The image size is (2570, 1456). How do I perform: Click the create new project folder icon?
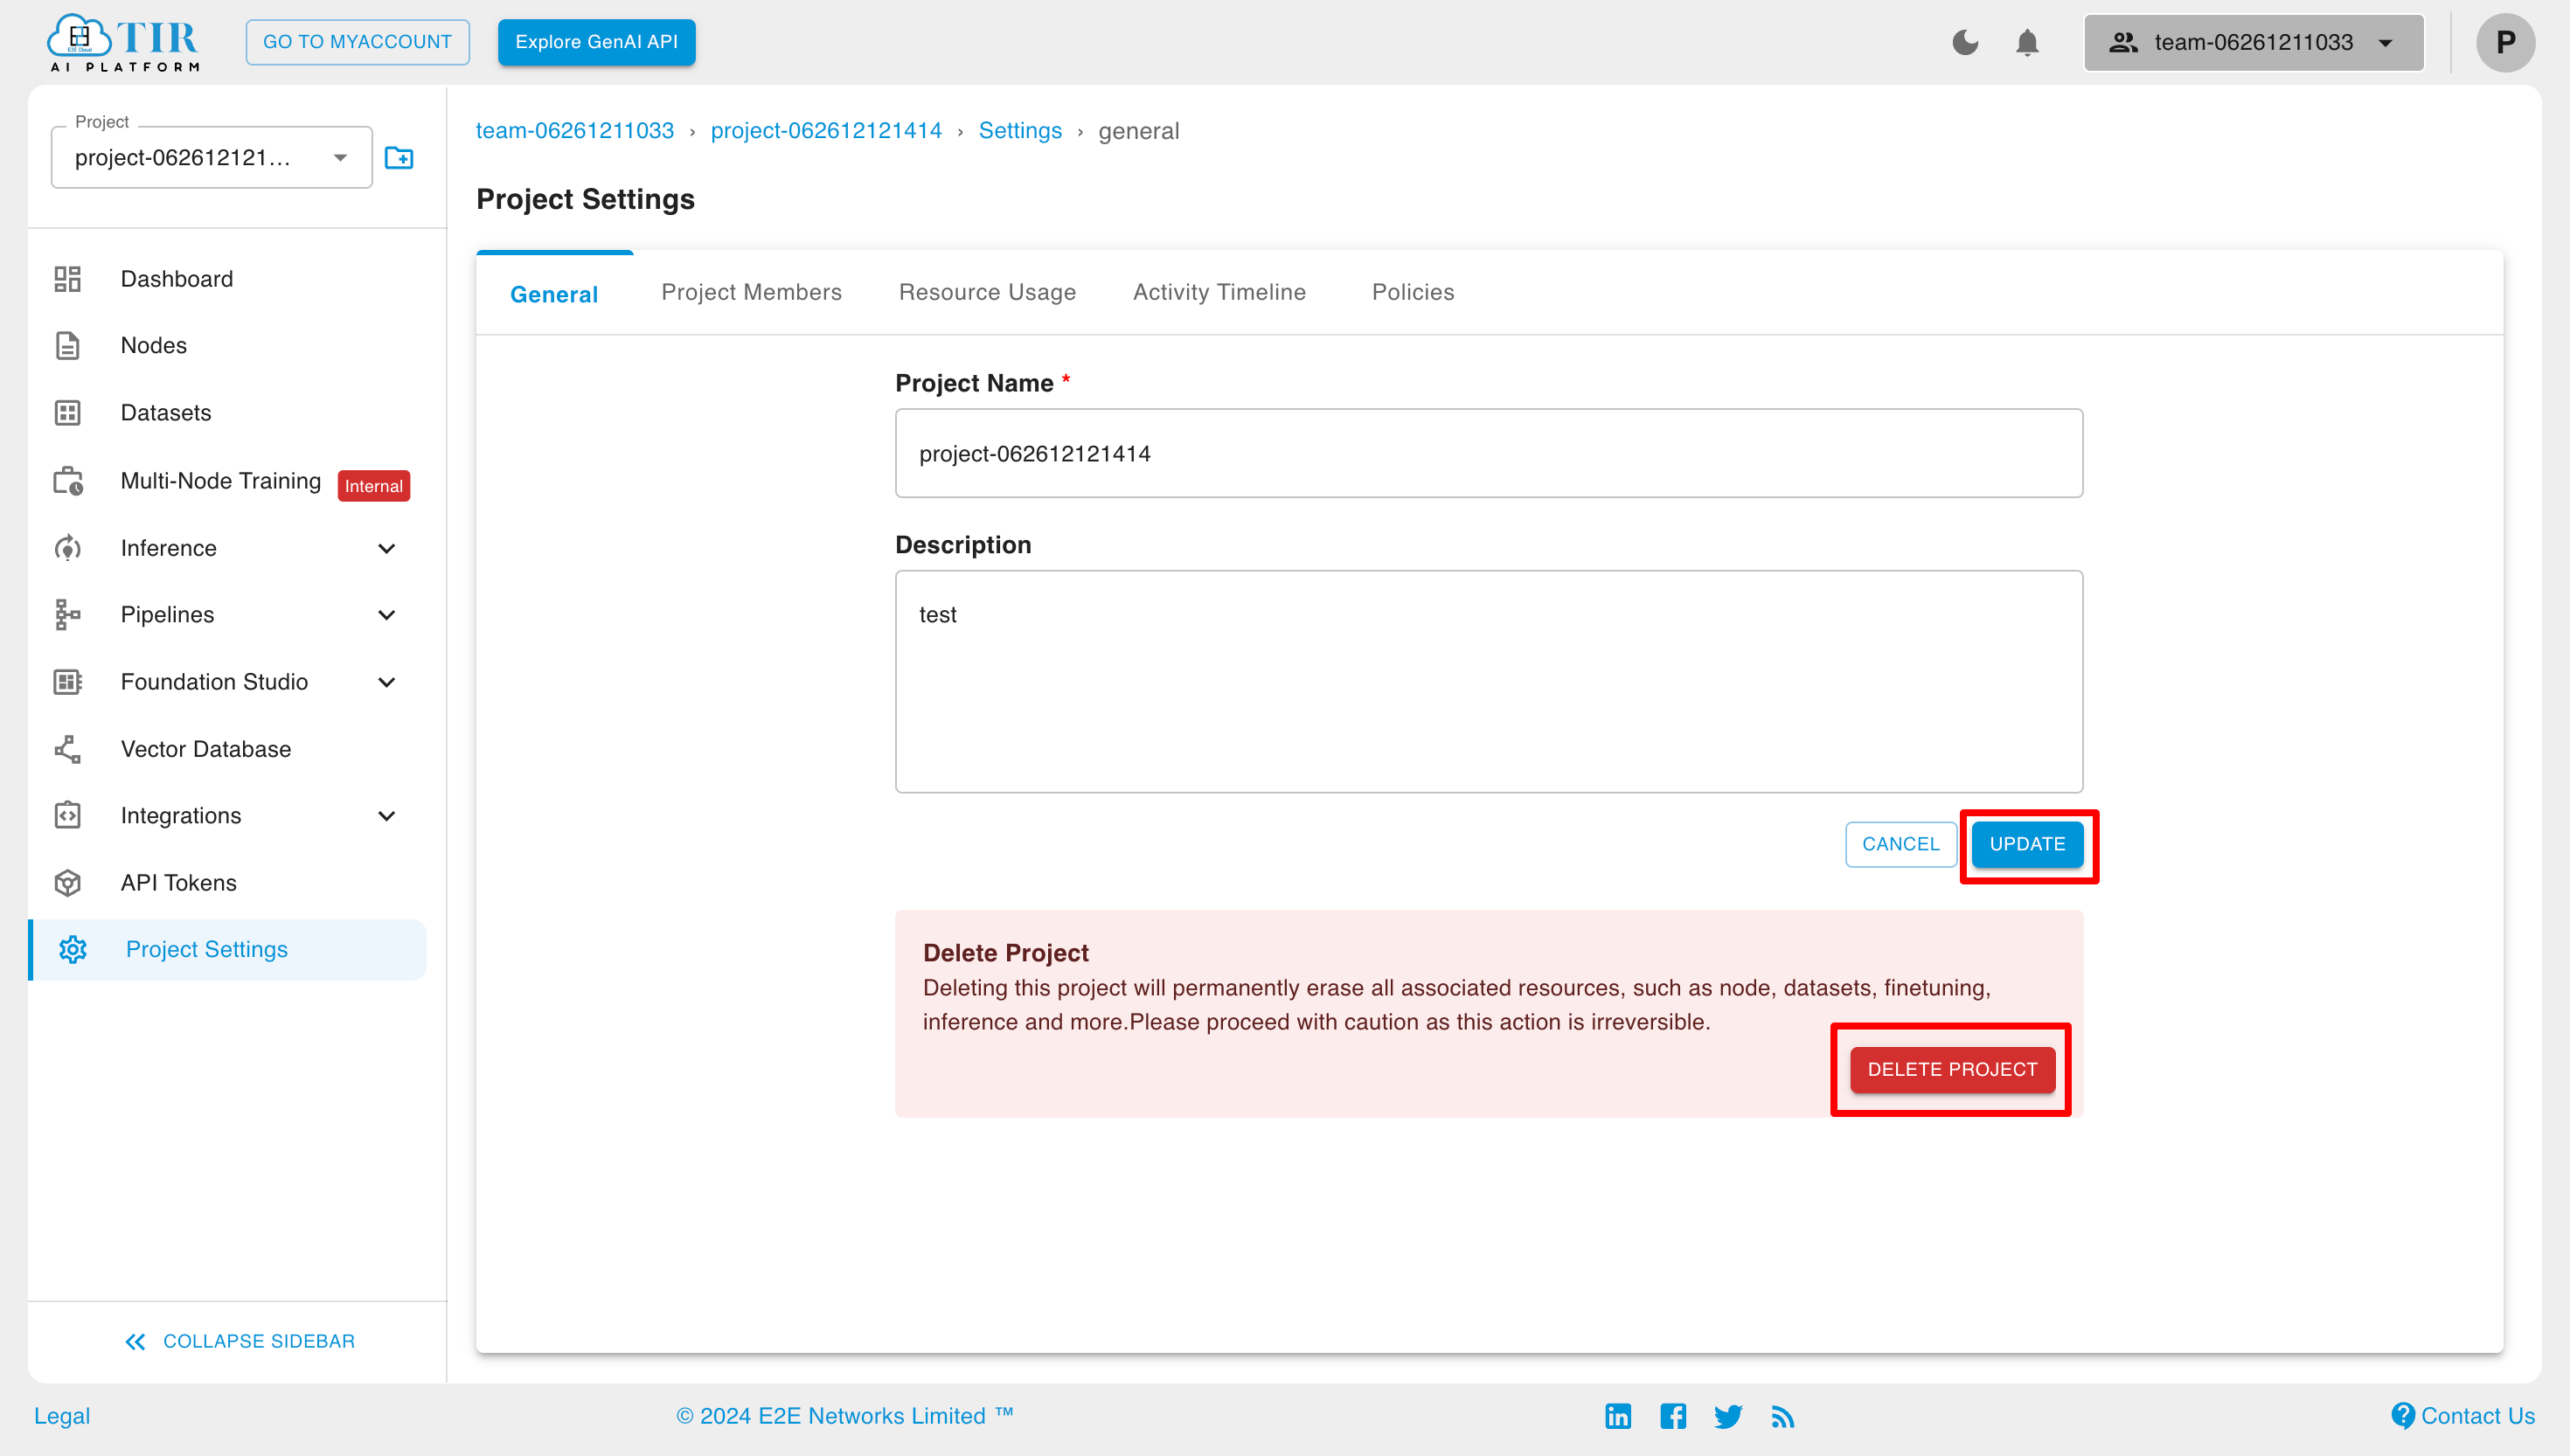pyautogui.click(x=399, y=158)
